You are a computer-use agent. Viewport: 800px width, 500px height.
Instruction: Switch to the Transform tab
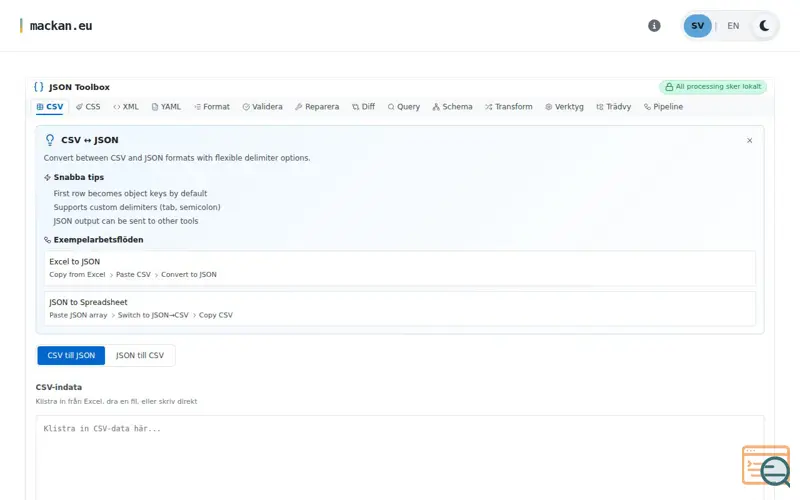[509, 107]
